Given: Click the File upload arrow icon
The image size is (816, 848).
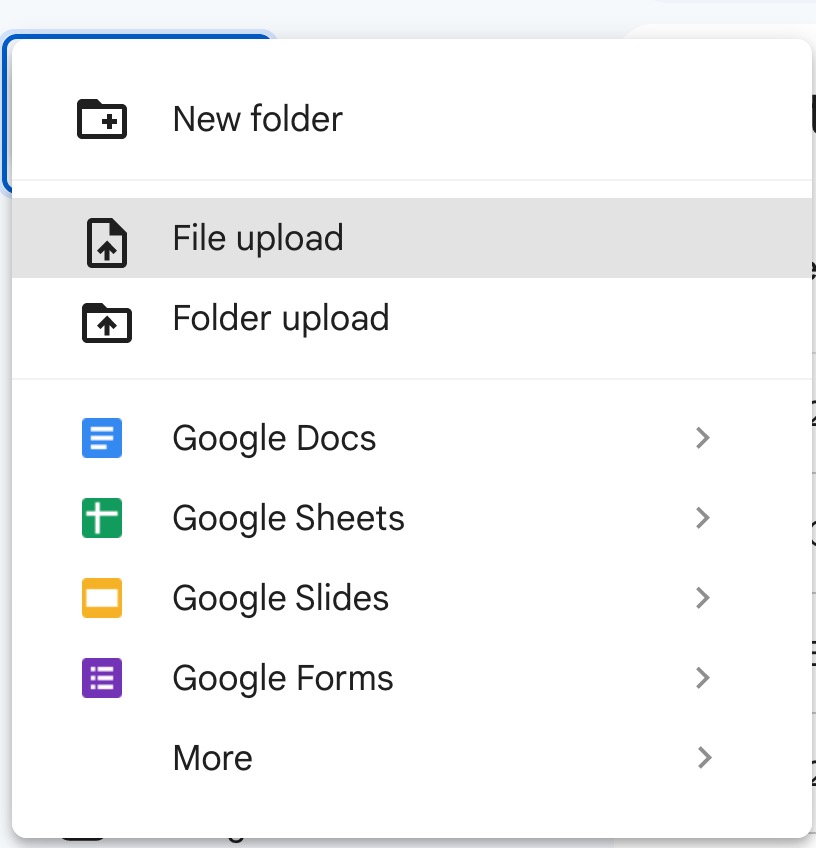Looking at the screenshot, I should (x=106, y=240).
